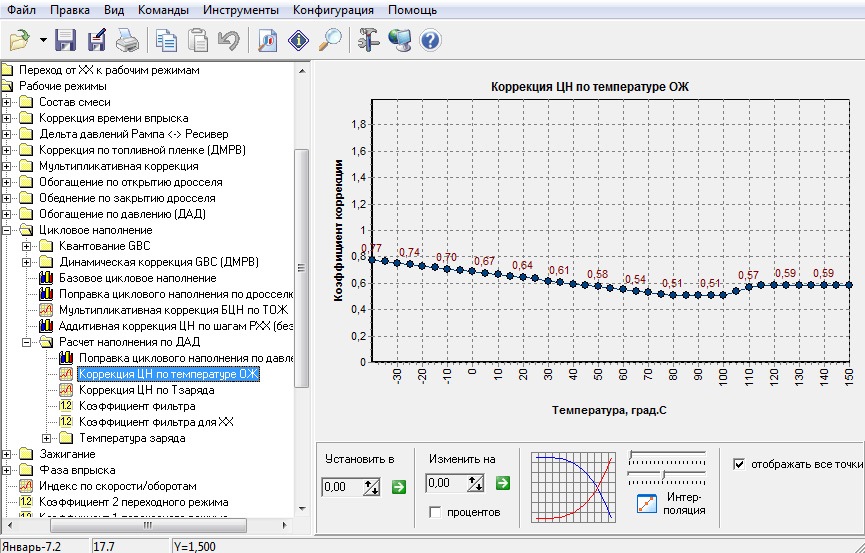The height and width of the screenshot is (553, 865).
Task: Open the Правка menu
Action: pyautogui.click(x=70, y=10)
